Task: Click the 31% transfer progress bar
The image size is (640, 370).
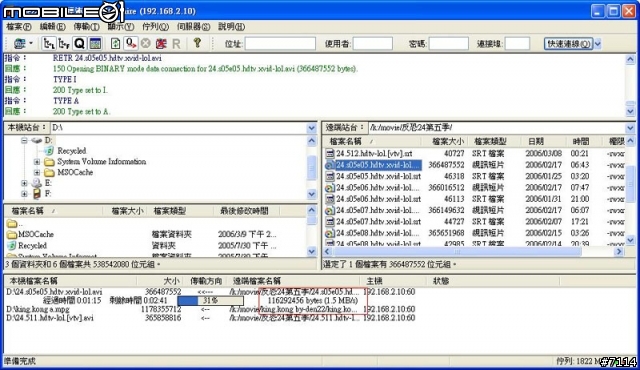Action: [211, 301]
